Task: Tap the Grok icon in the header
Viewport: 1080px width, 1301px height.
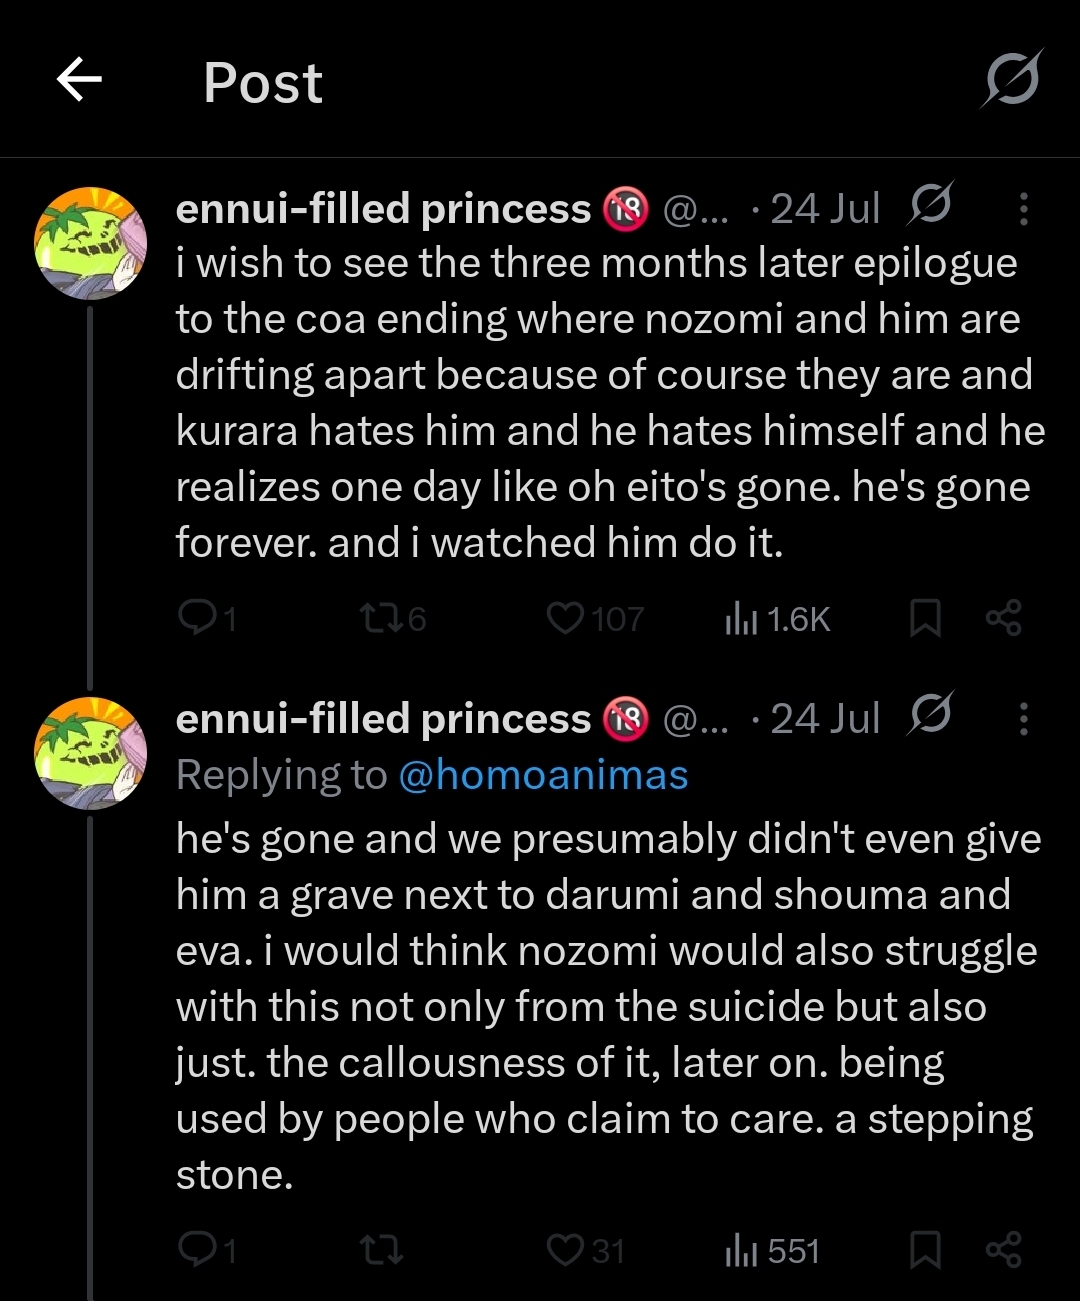Action: 1012,80
